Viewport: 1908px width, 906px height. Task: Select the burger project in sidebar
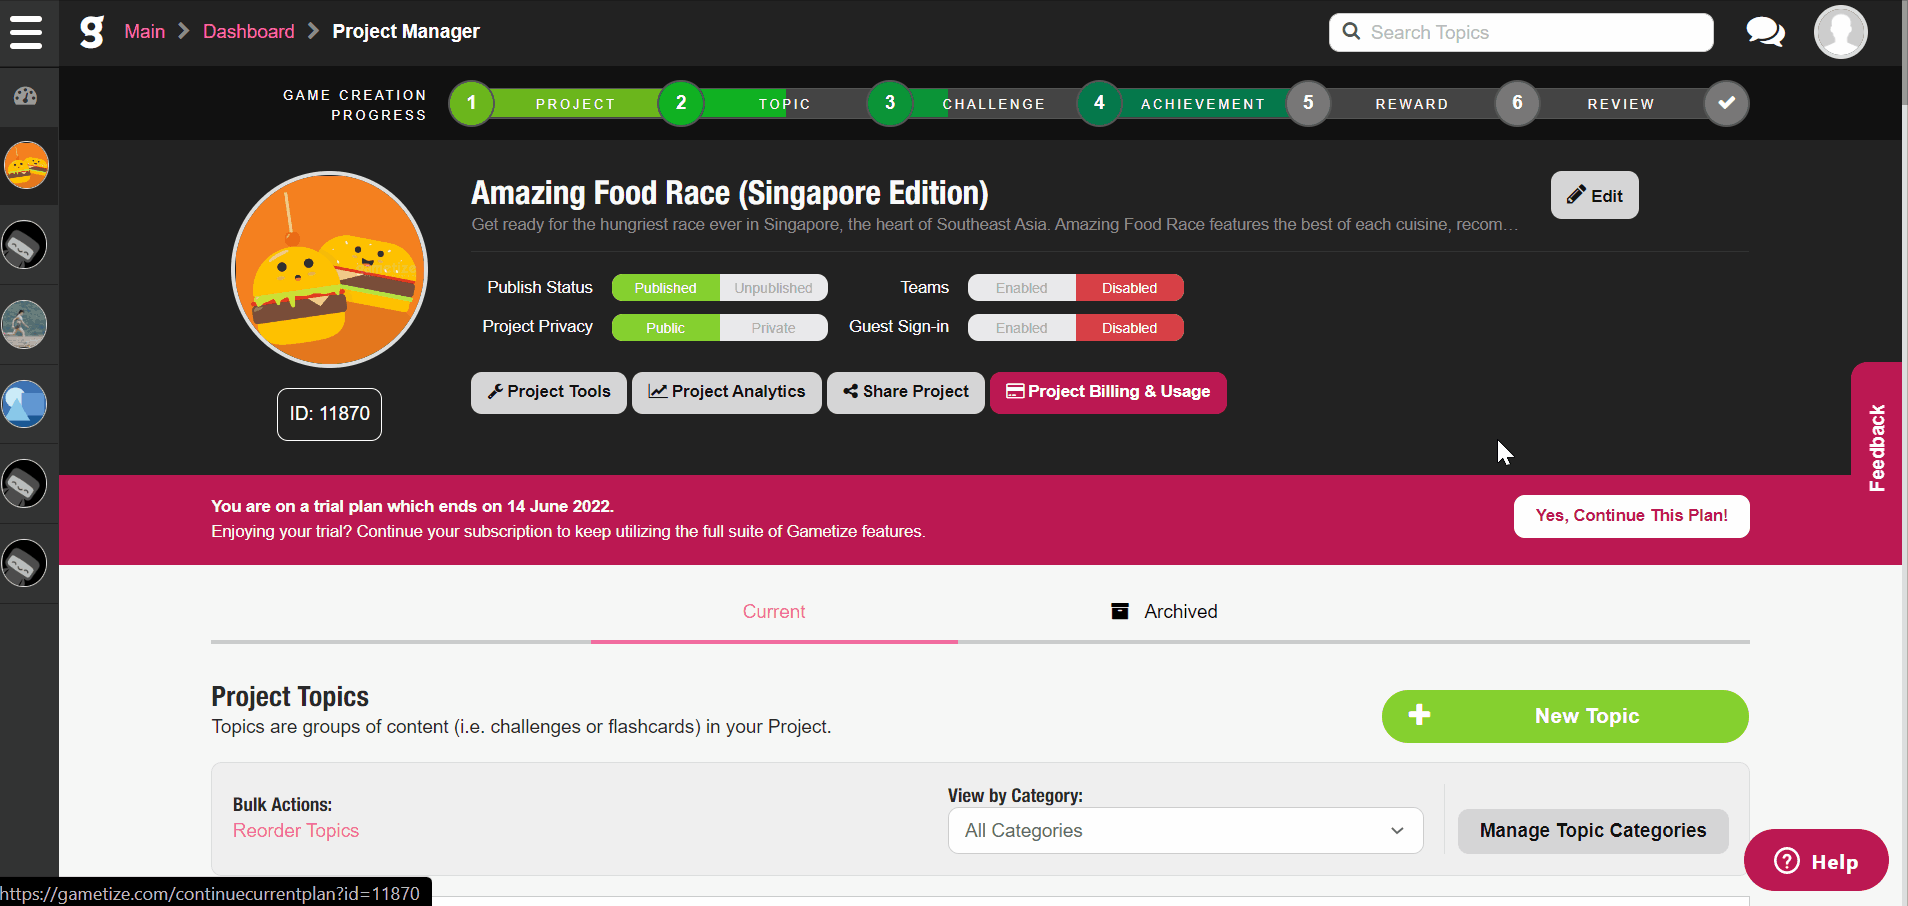point(26,165)
